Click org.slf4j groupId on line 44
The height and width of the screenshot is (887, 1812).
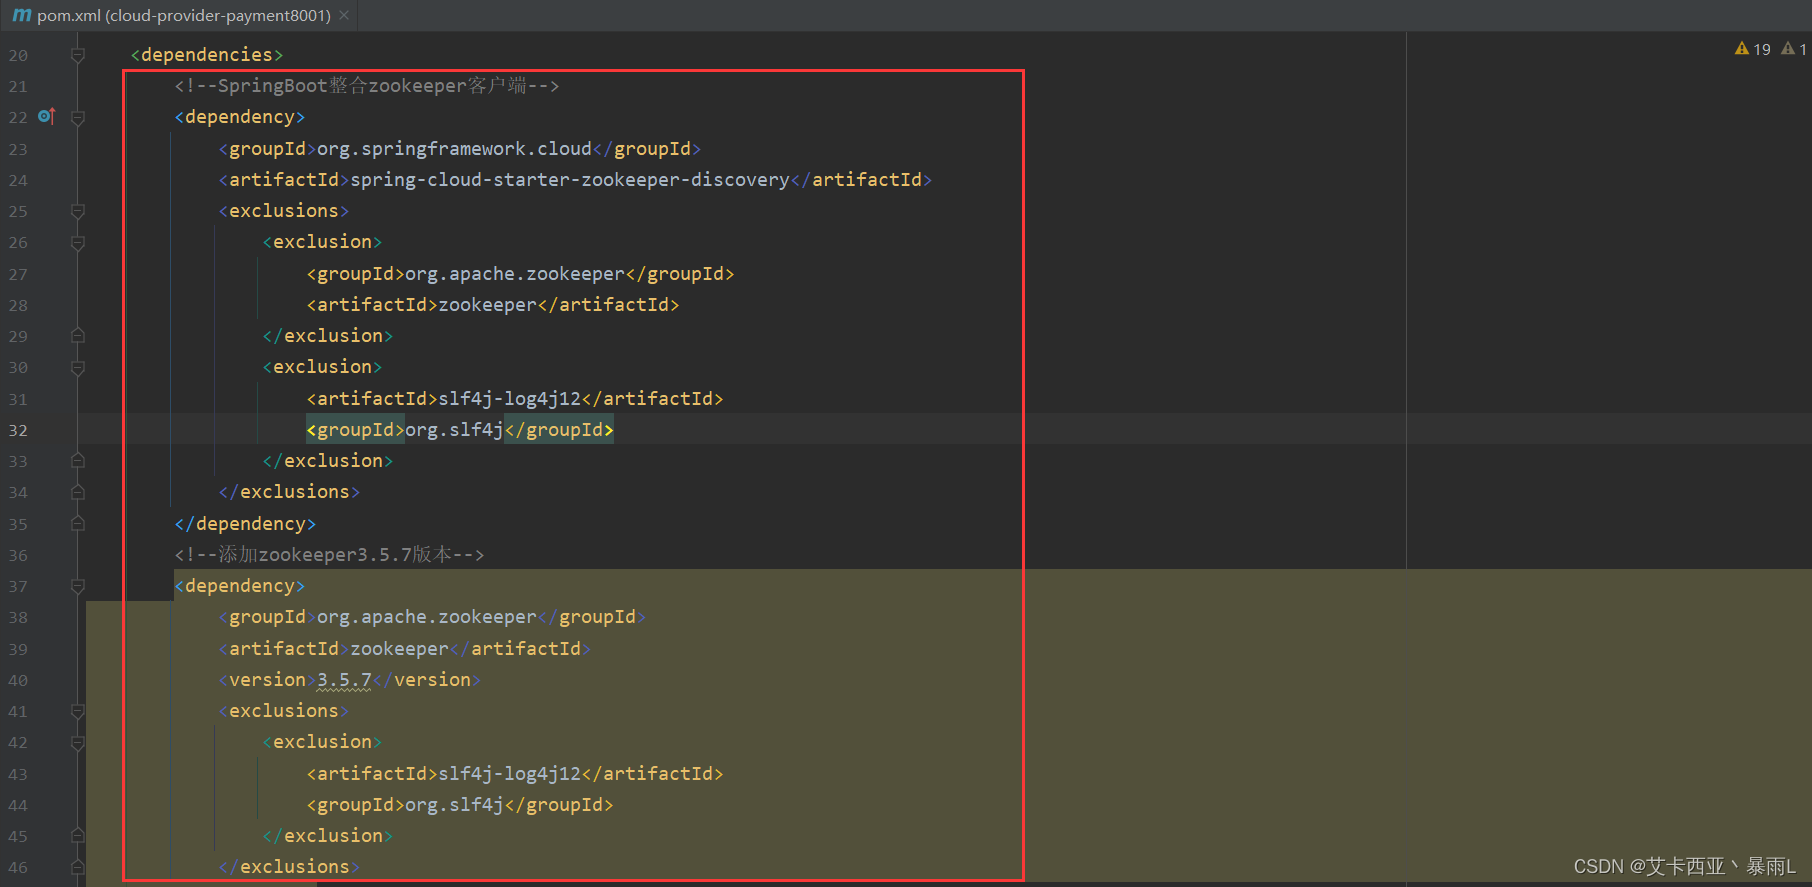click(x=454, y=805)
